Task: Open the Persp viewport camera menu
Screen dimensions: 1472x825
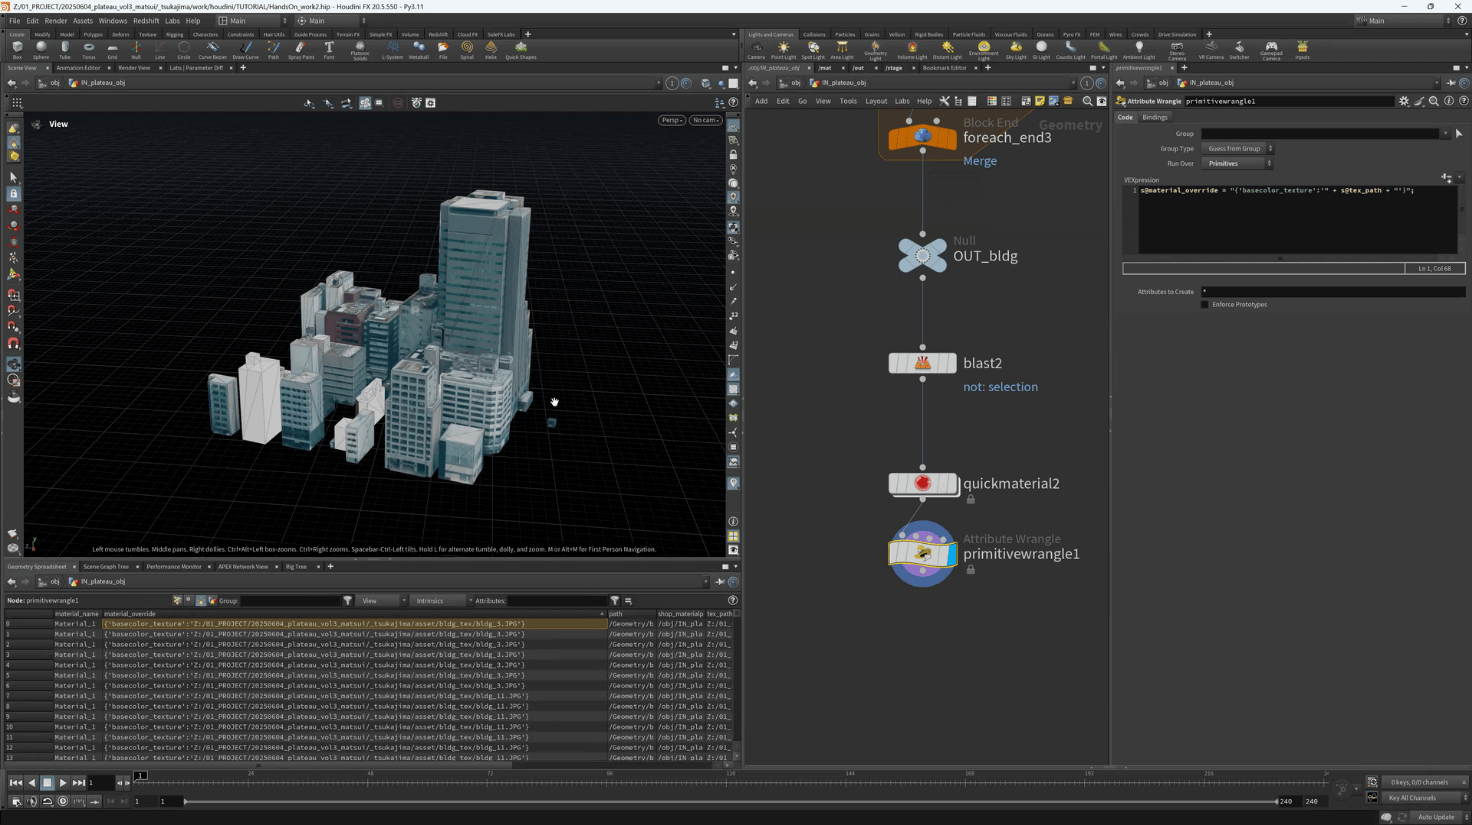Action: coord(671,120)
